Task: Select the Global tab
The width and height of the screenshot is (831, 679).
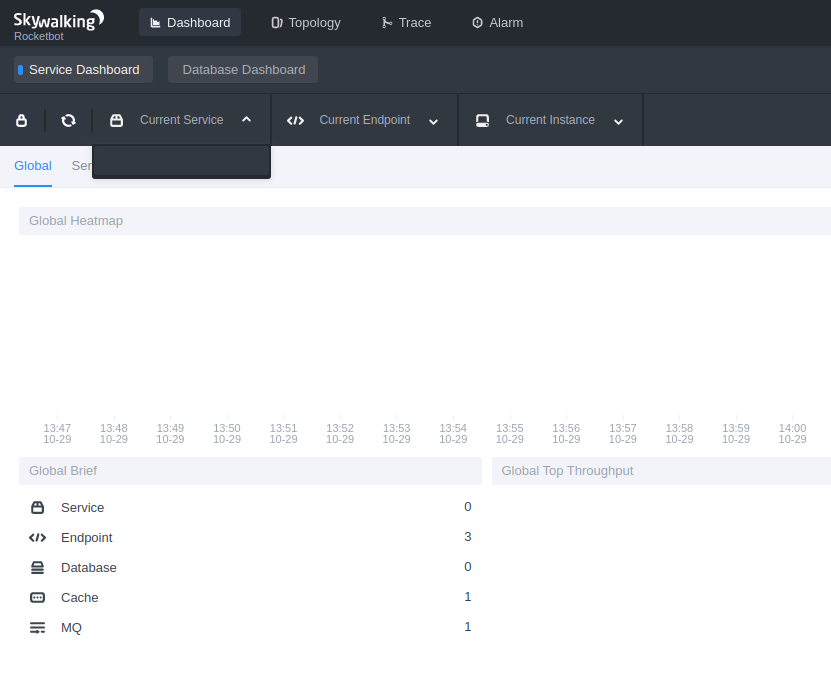Action: point(33,165)
